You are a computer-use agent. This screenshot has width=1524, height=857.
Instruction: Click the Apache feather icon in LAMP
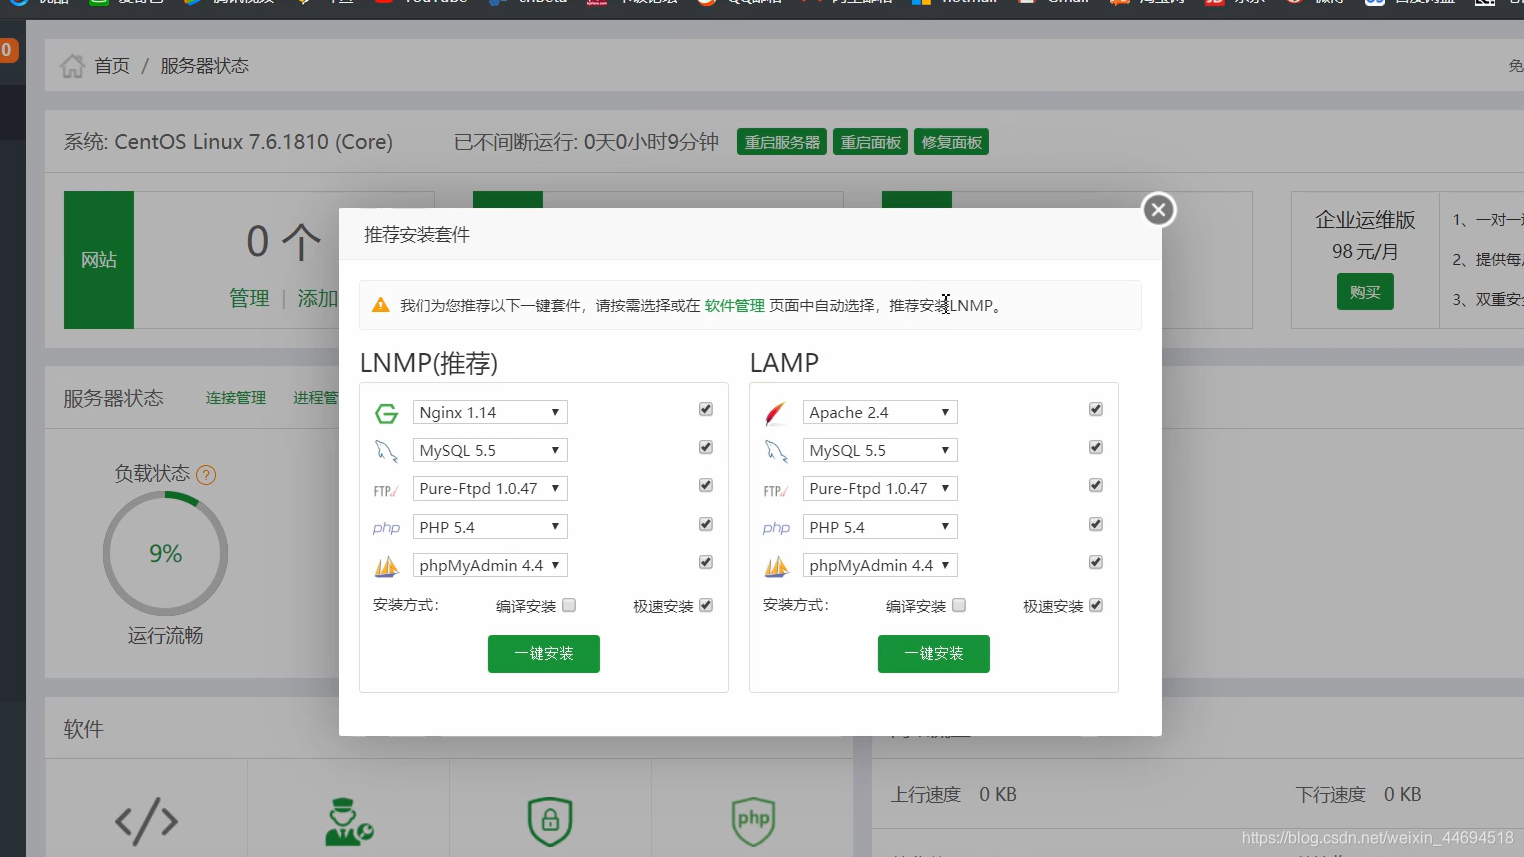[776, 413]
